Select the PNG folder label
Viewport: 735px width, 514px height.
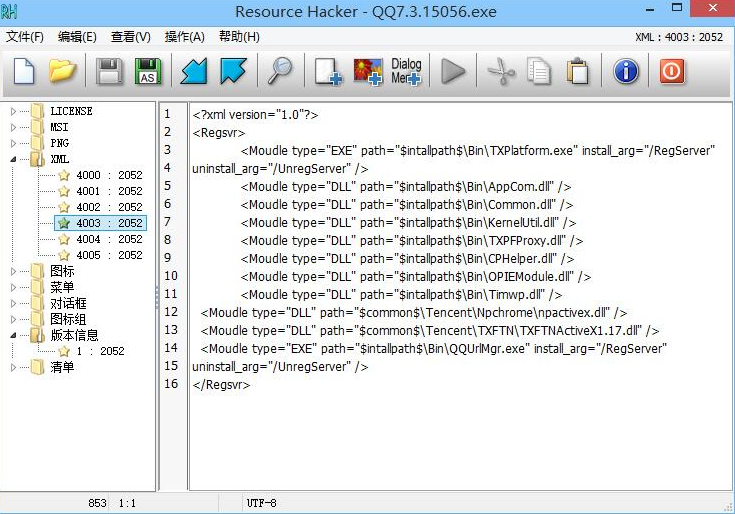point(60,143)
